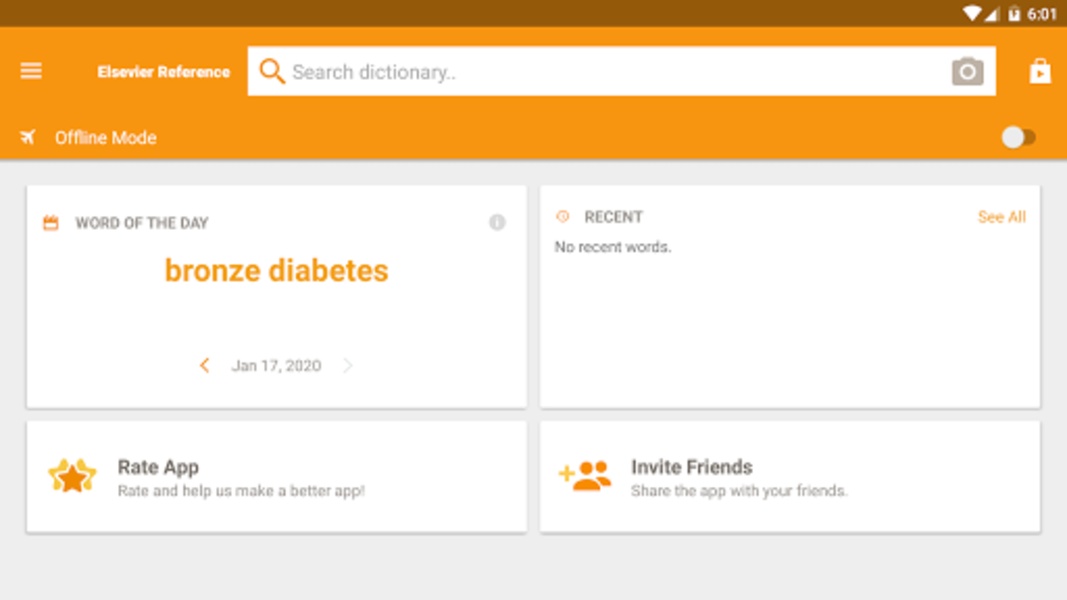Open the shopping bag store icon
Viewport: 1067px width, 600px height.
pyautogui.click(x=1039, y=71)
